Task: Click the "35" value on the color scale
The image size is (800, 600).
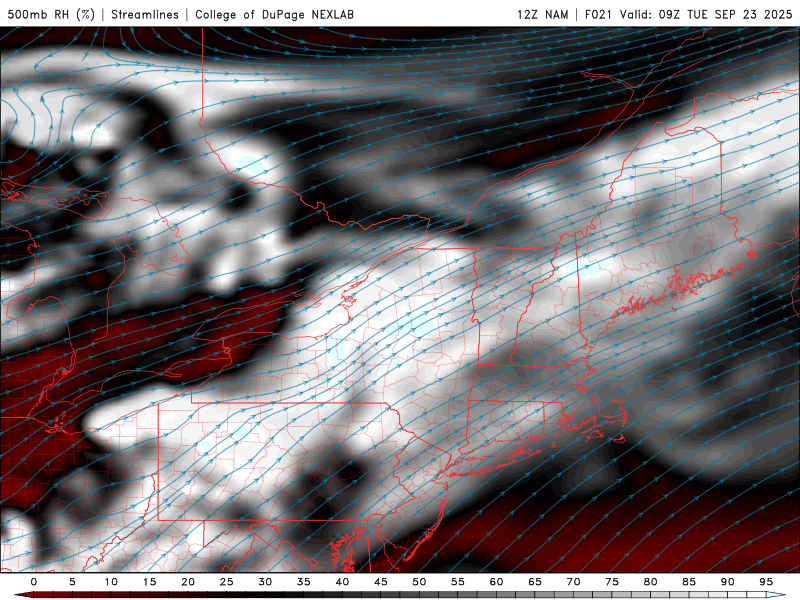Action: 304,582
